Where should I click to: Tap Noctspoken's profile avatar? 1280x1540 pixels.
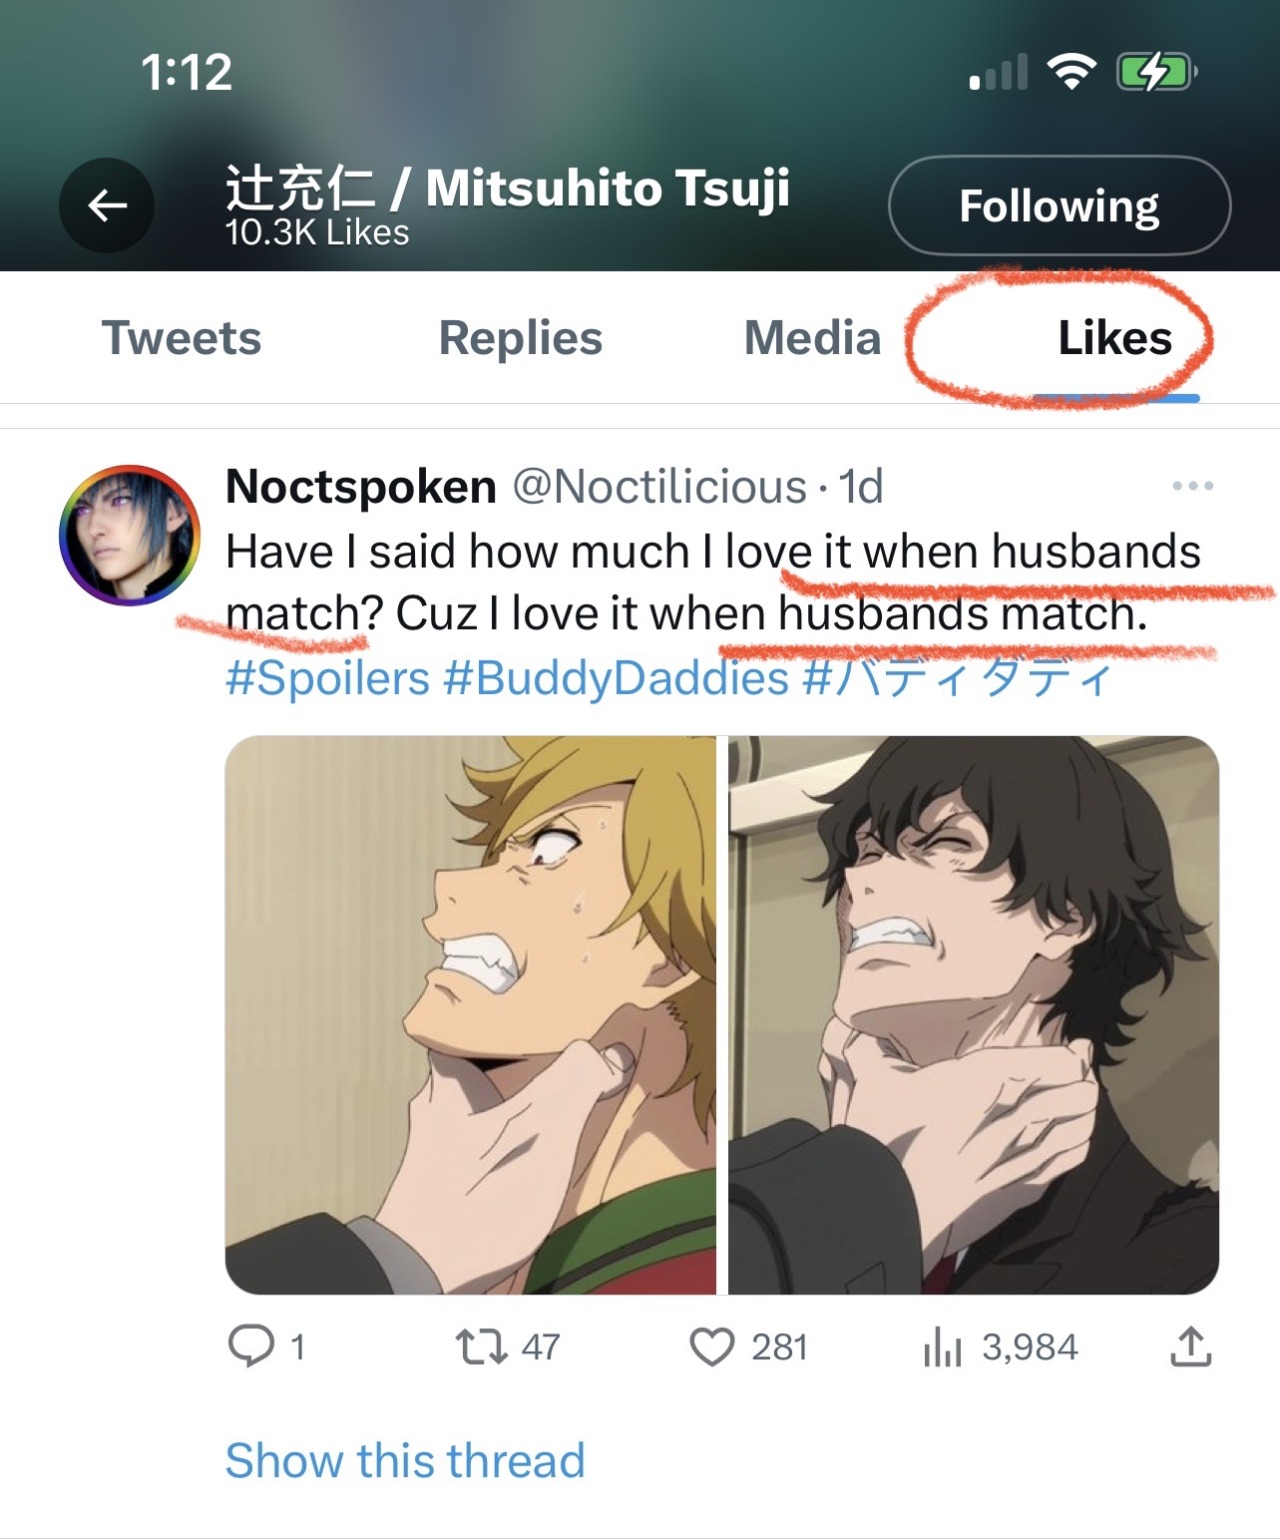click(130, 535)
